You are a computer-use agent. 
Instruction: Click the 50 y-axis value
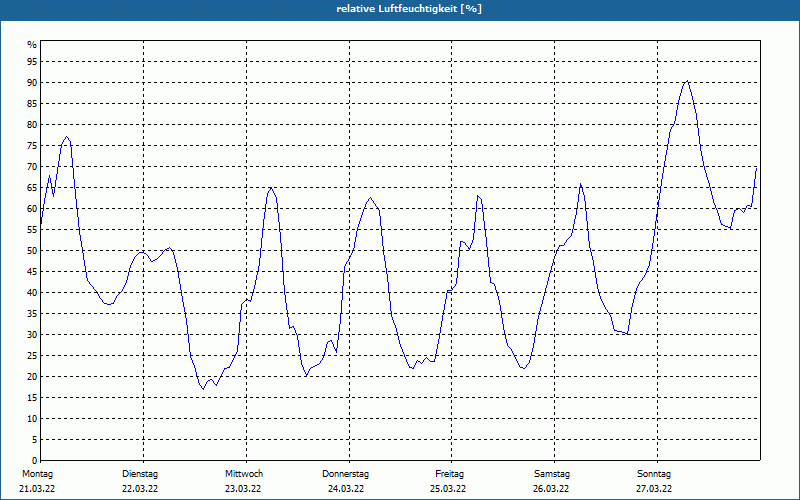pos(32,251)
